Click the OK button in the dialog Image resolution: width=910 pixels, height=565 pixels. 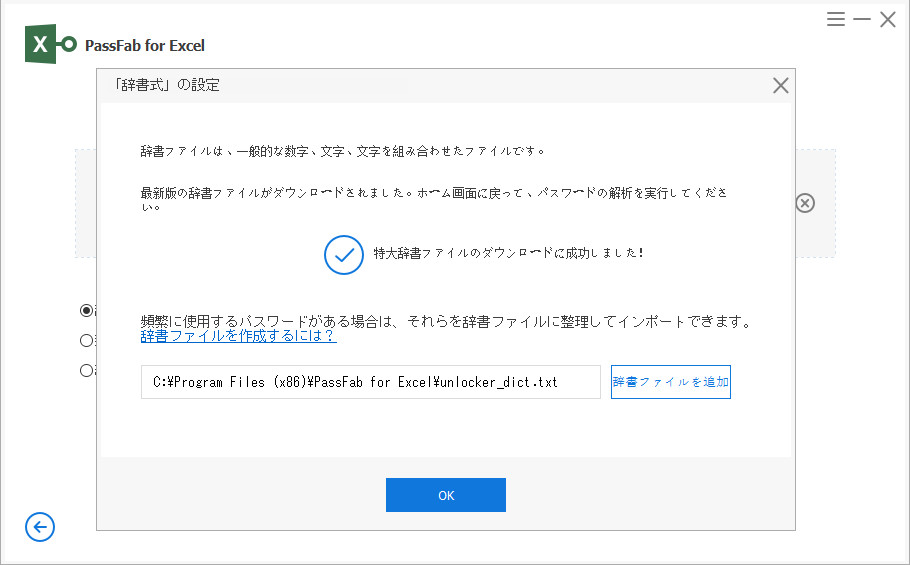pos(446,495)
